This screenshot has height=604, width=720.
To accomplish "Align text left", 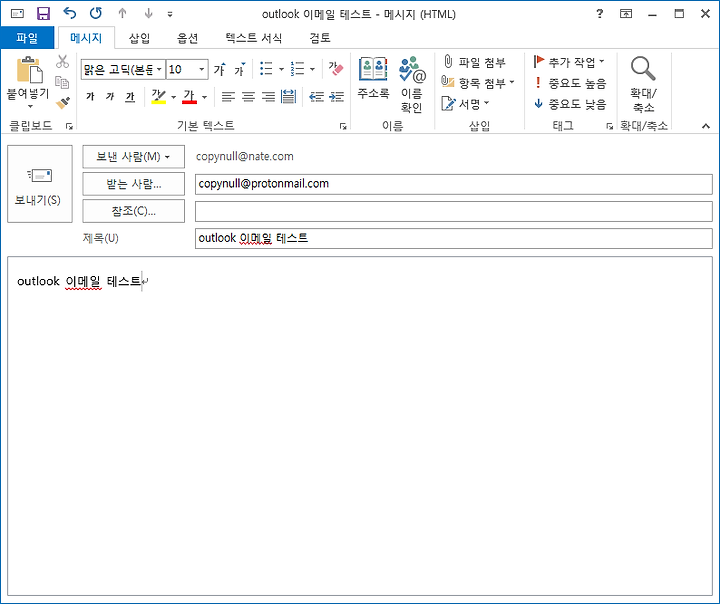I will pos(228,96).
